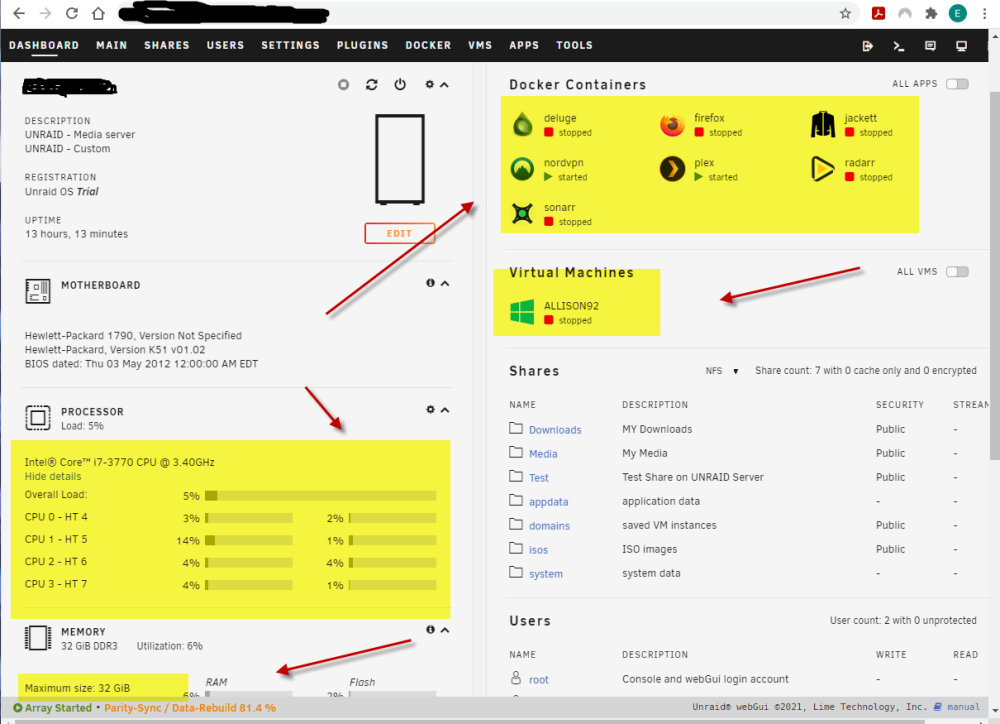
Task: Open the Tools tab
Action: [x=574, y=45]
